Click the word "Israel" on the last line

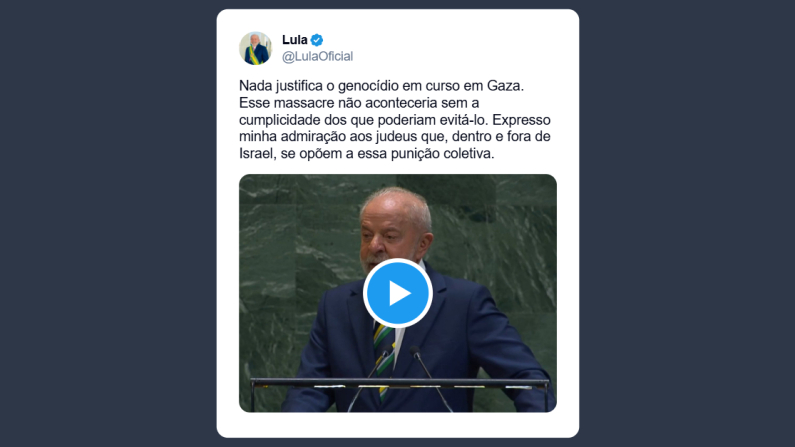tap(256, 154)
